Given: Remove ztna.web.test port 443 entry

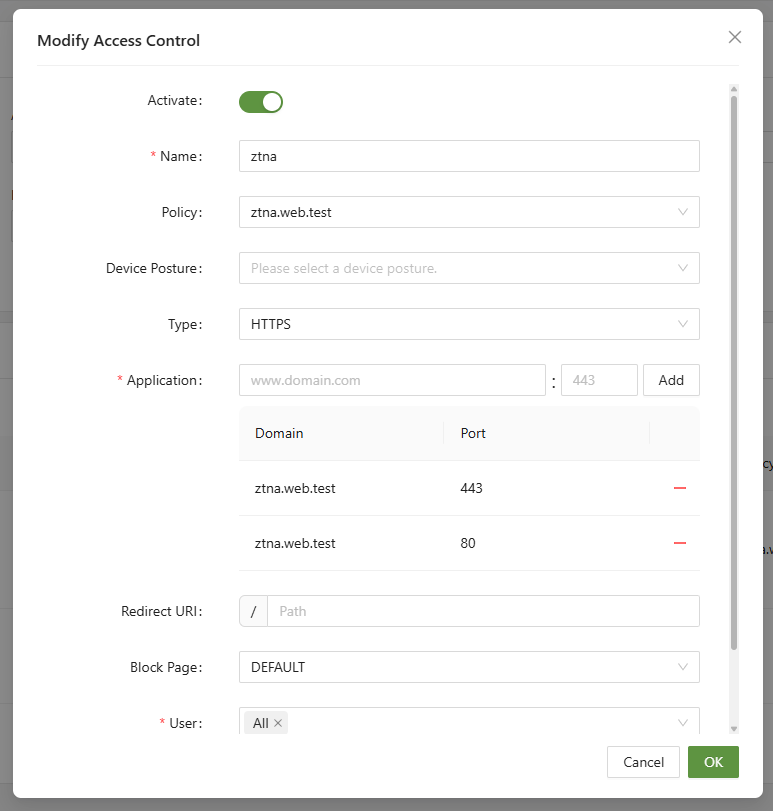Looking at the screenshot, I should pos(680,488).
